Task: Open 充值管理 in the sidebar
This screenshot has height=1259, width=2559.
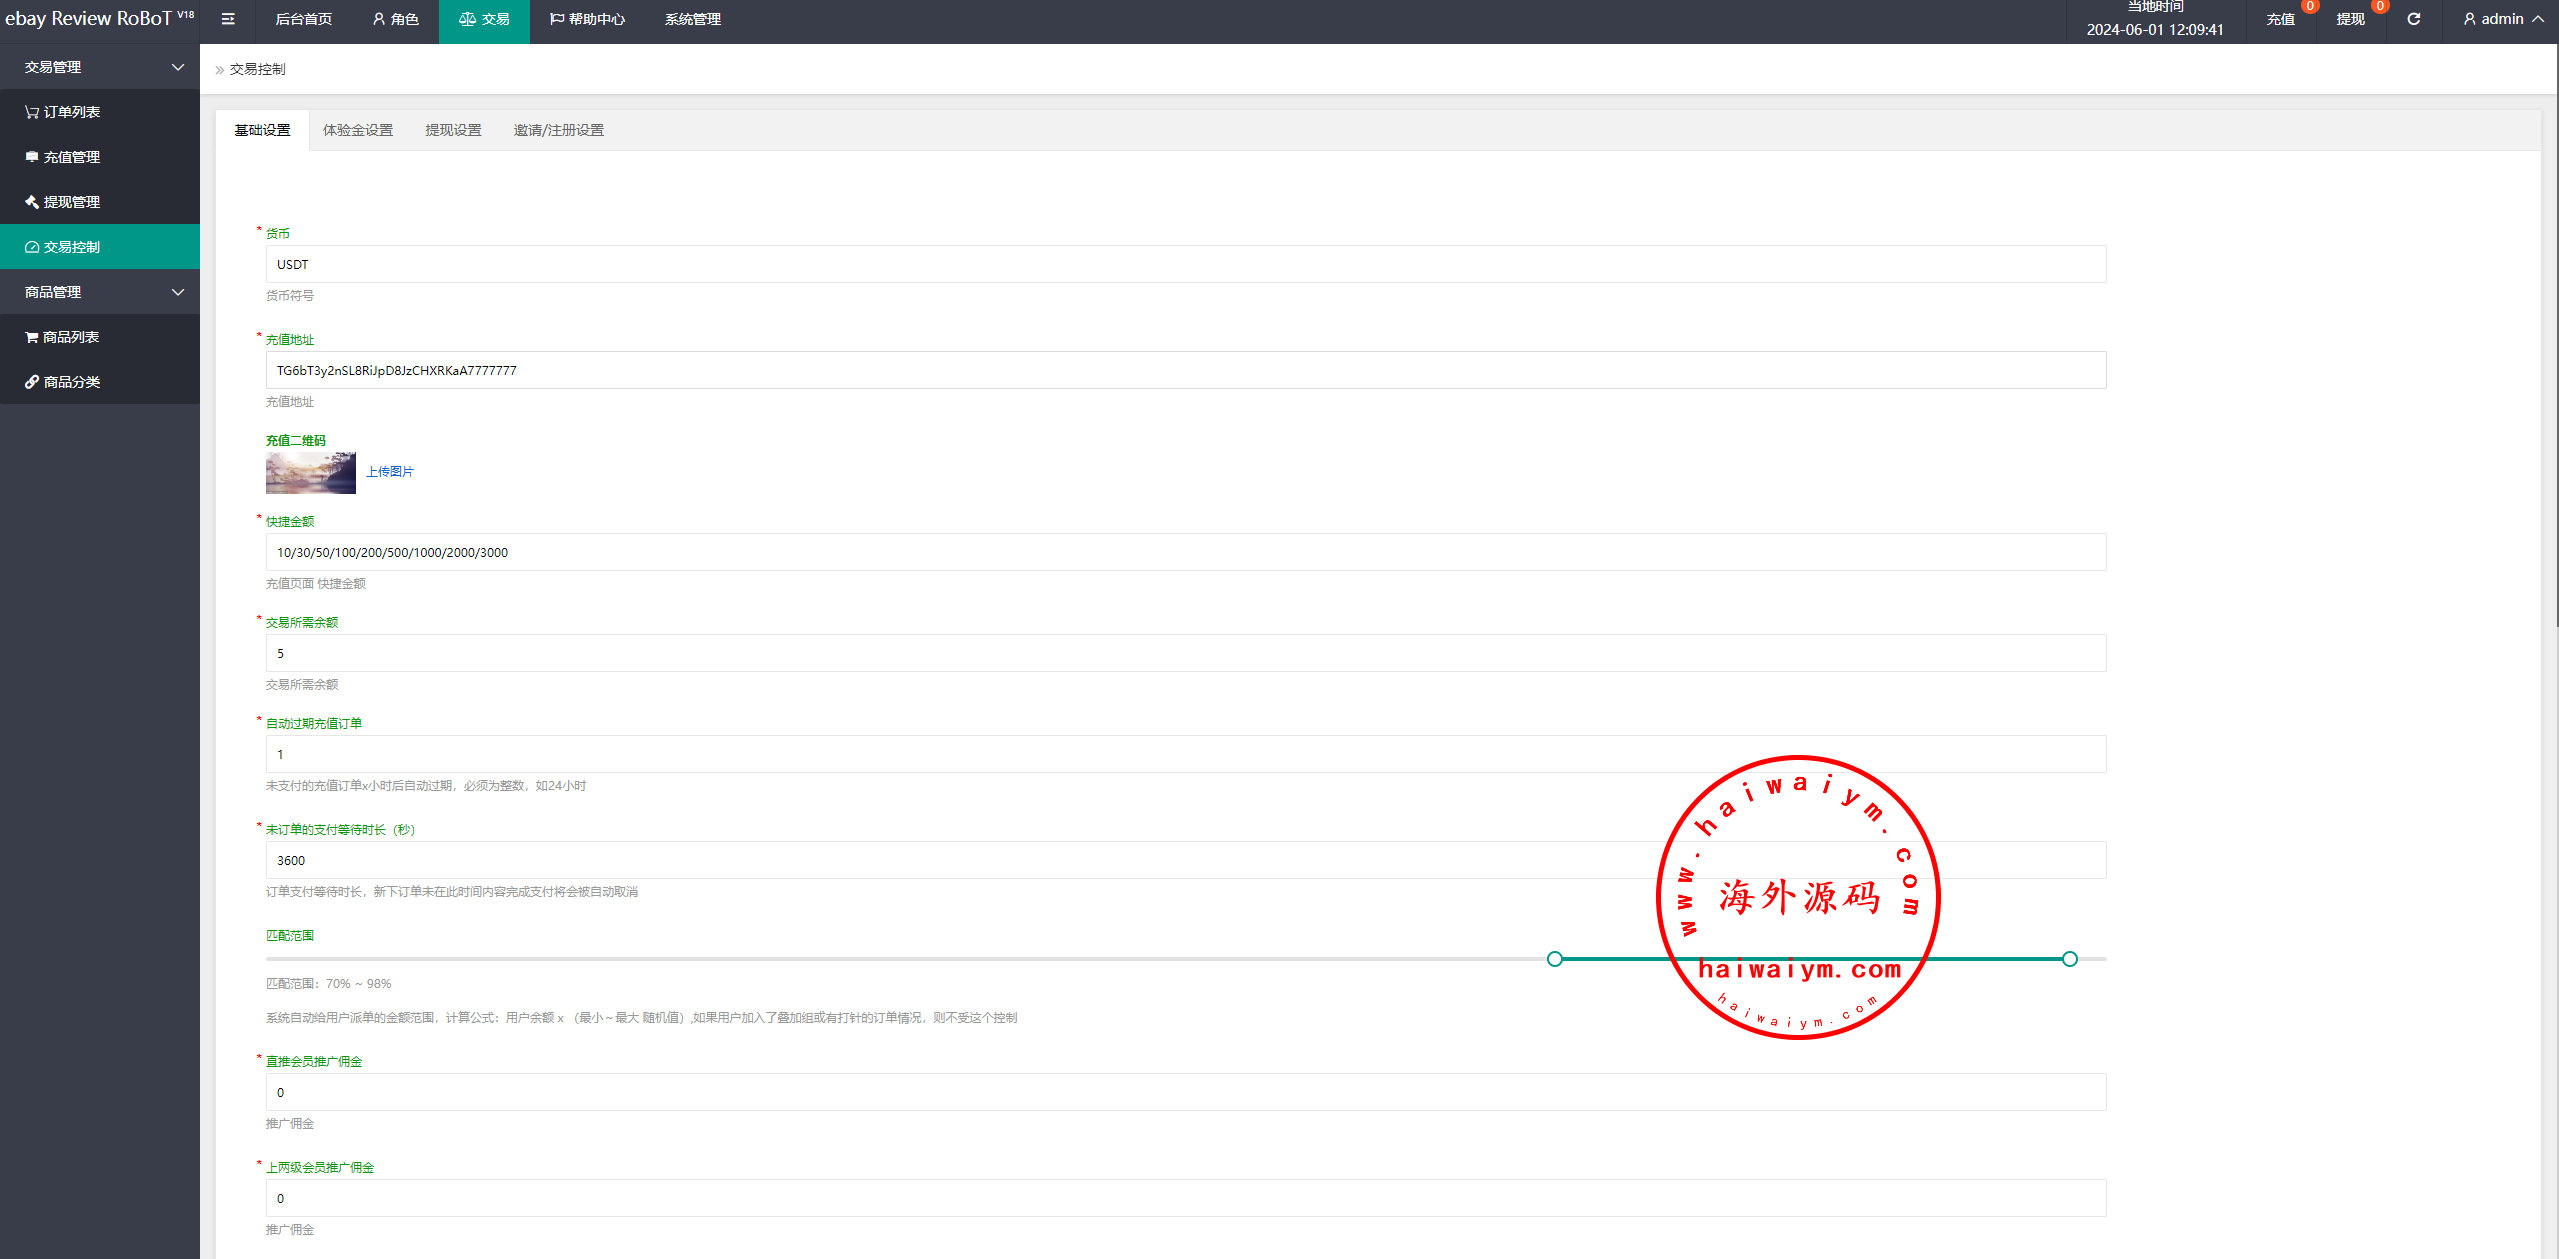Action: 70,157
